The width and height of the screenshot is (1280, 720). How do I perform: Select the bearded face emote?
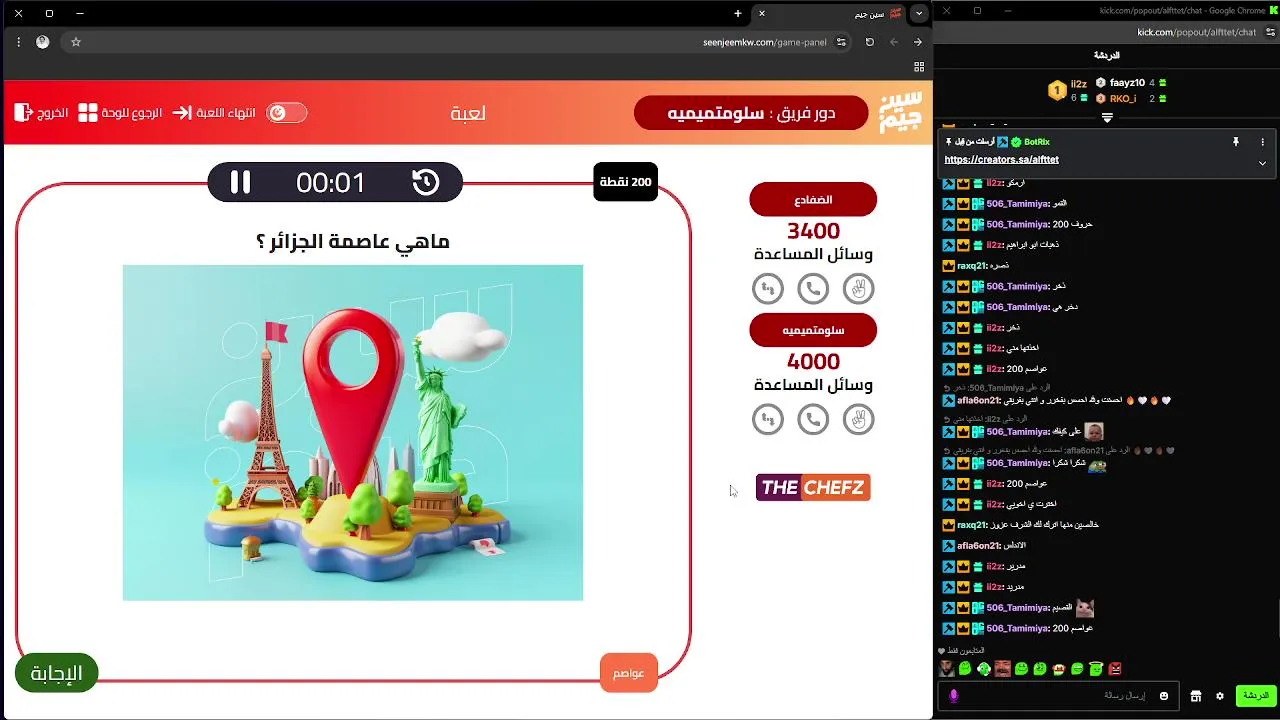[947, 669]
